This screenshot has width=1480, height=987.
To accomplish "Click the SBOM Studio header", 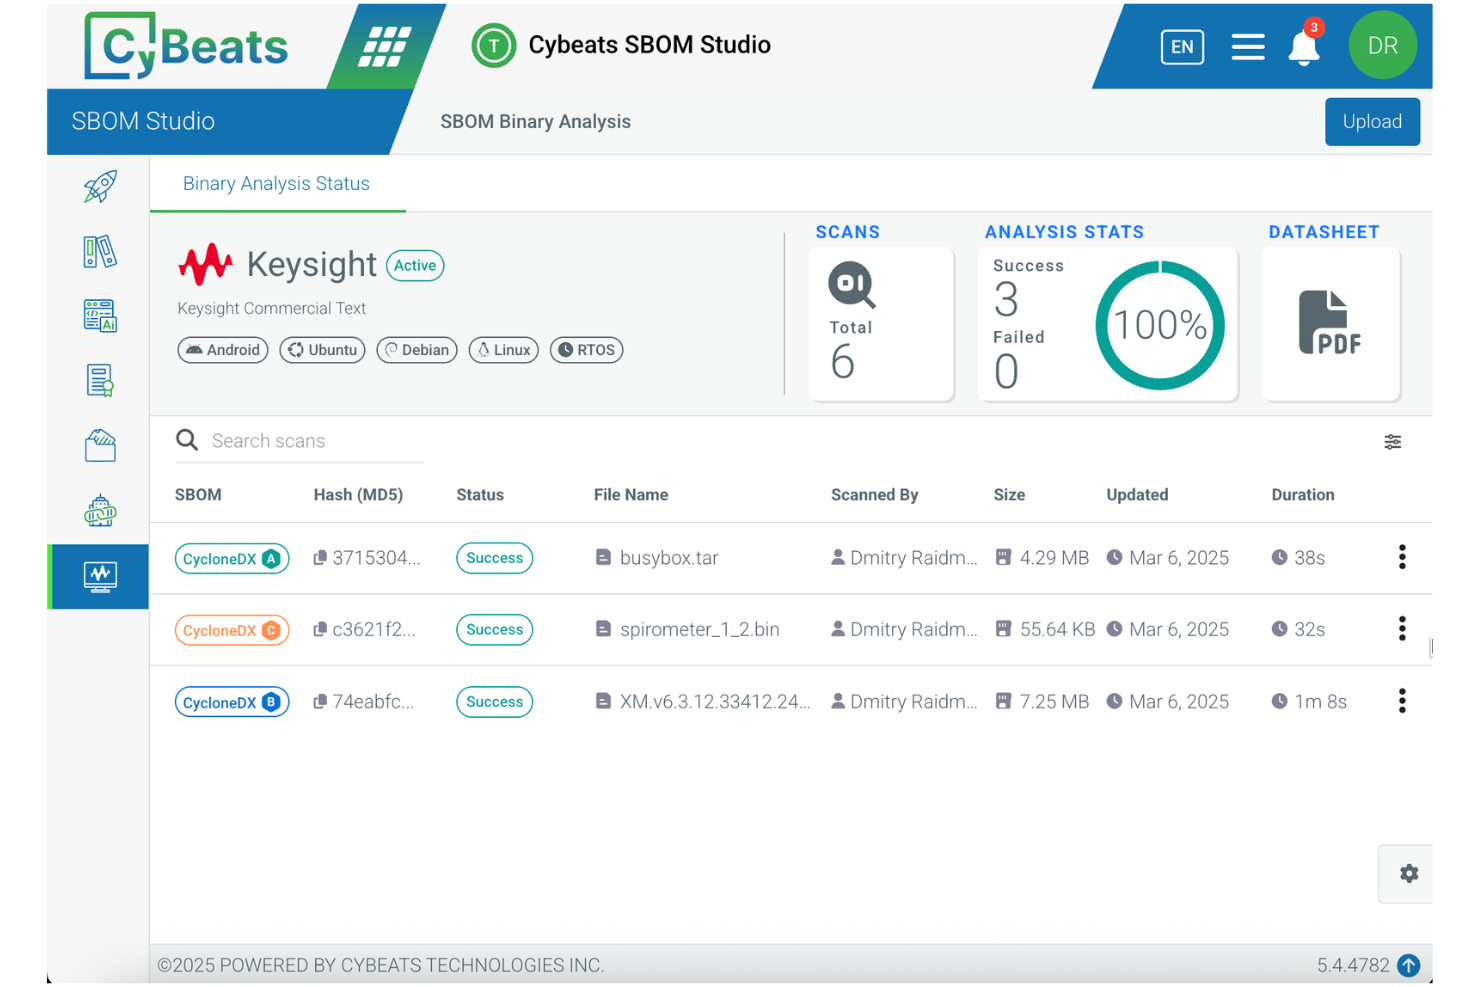I will click(x=143, y=121).
